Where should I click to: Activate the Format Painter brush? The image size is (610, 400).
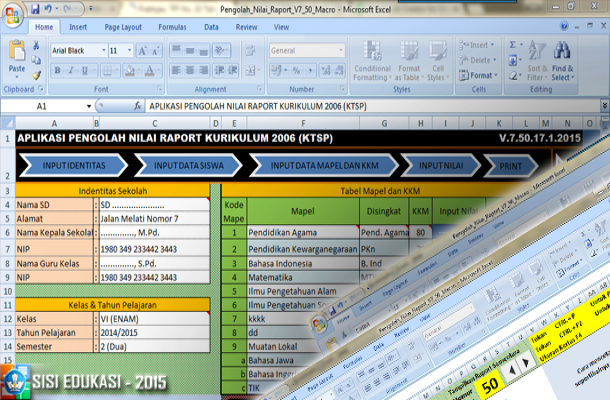pyautogui.click(x=36, y=75)
